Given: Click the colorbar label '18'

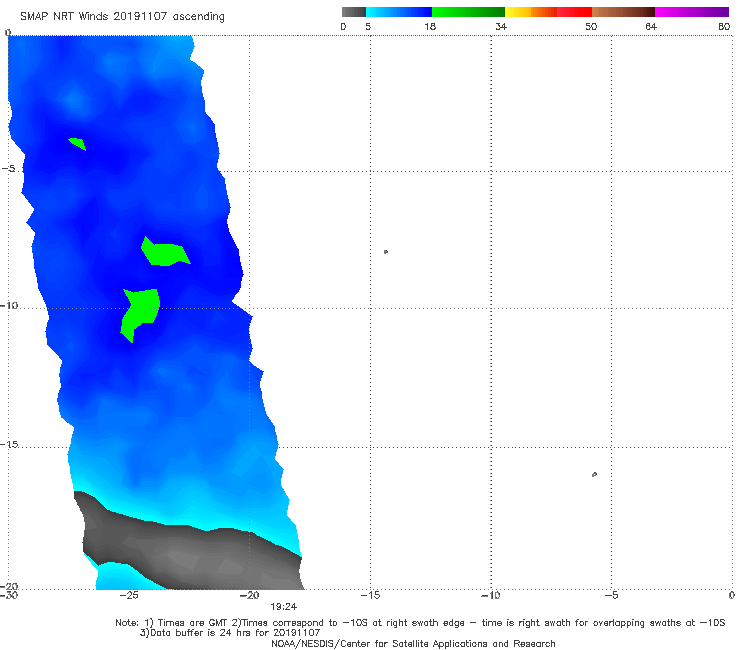Looking at the screenshot, I should click(429, 26).
